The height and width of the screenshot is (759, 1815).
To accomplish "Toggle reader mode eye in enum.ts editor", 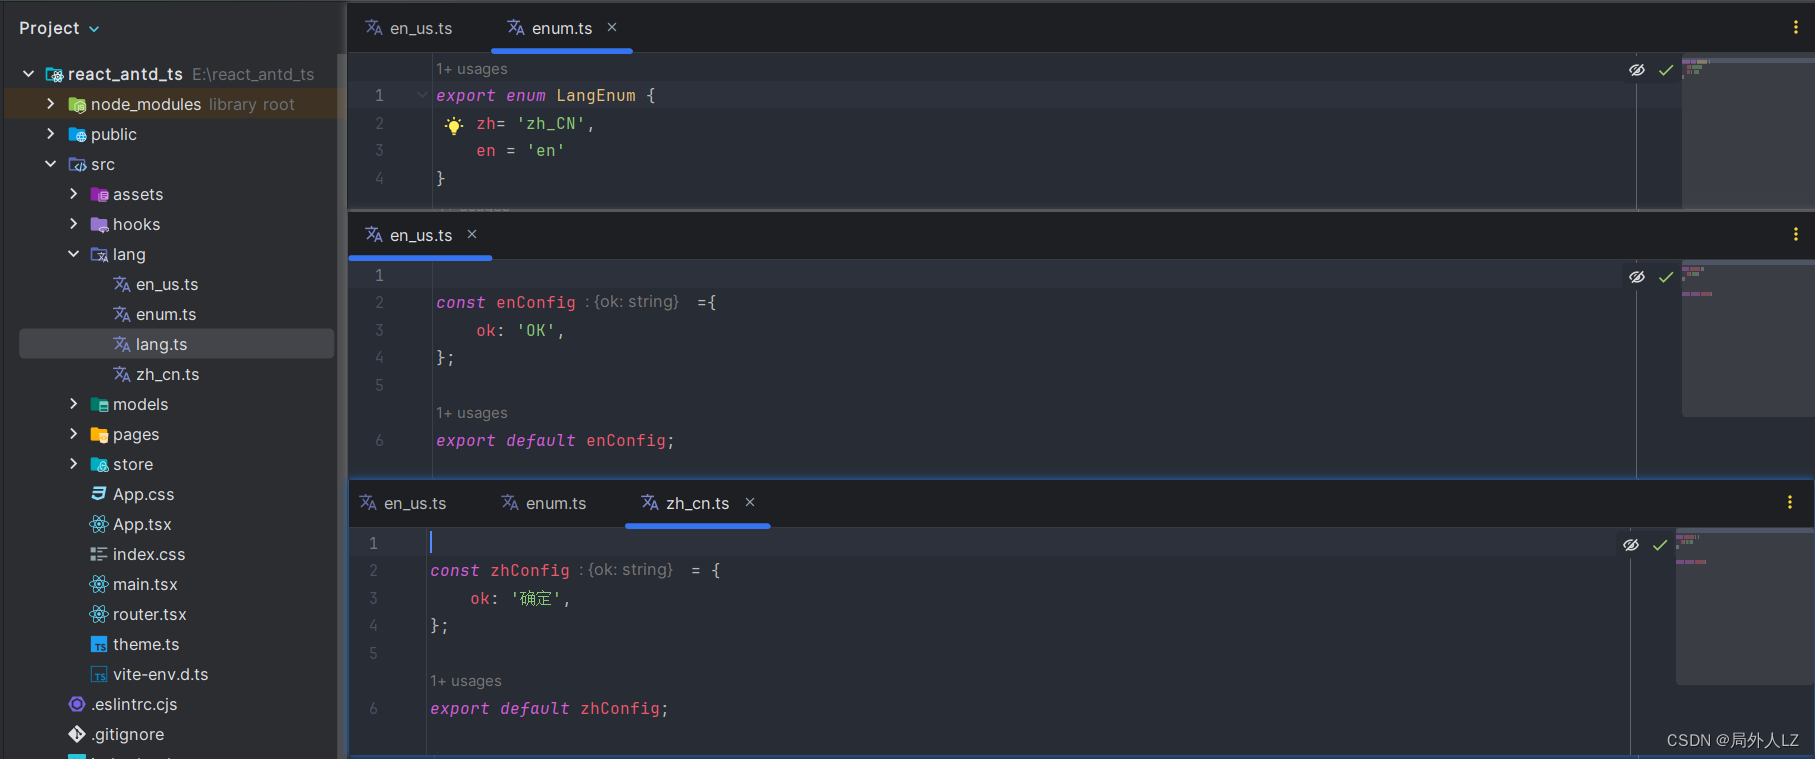I will point(1637,70).
